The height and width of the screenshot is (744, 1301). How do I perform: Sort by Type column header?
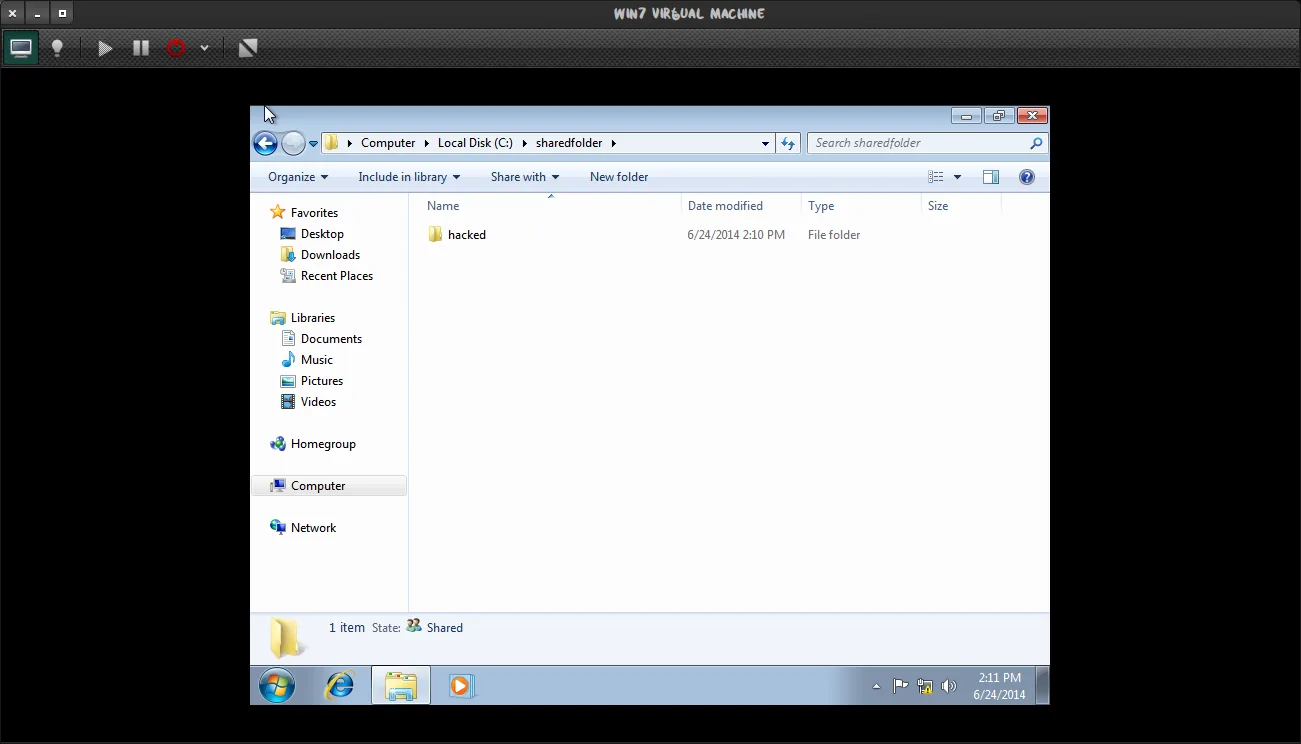821,206
